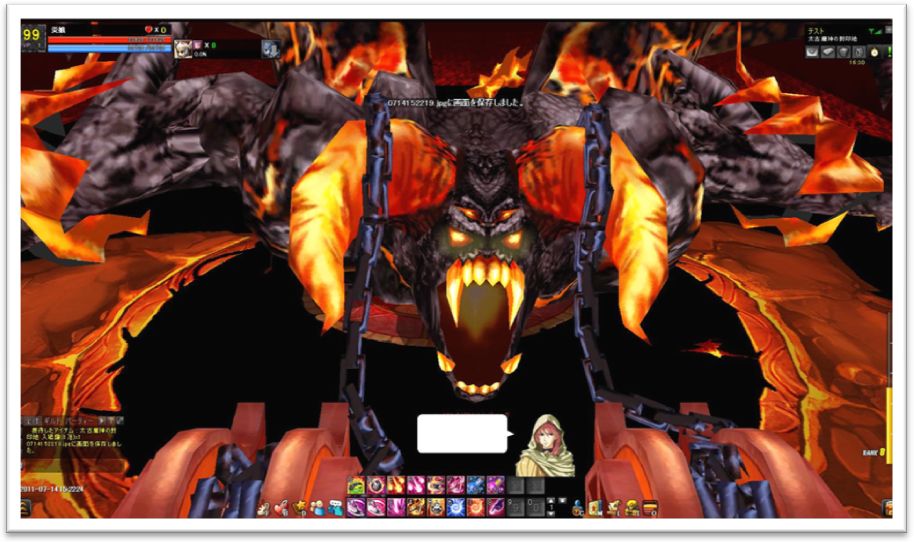Click the blue MP bar
This screenshot has height=542, width=915.
point(109,48)
